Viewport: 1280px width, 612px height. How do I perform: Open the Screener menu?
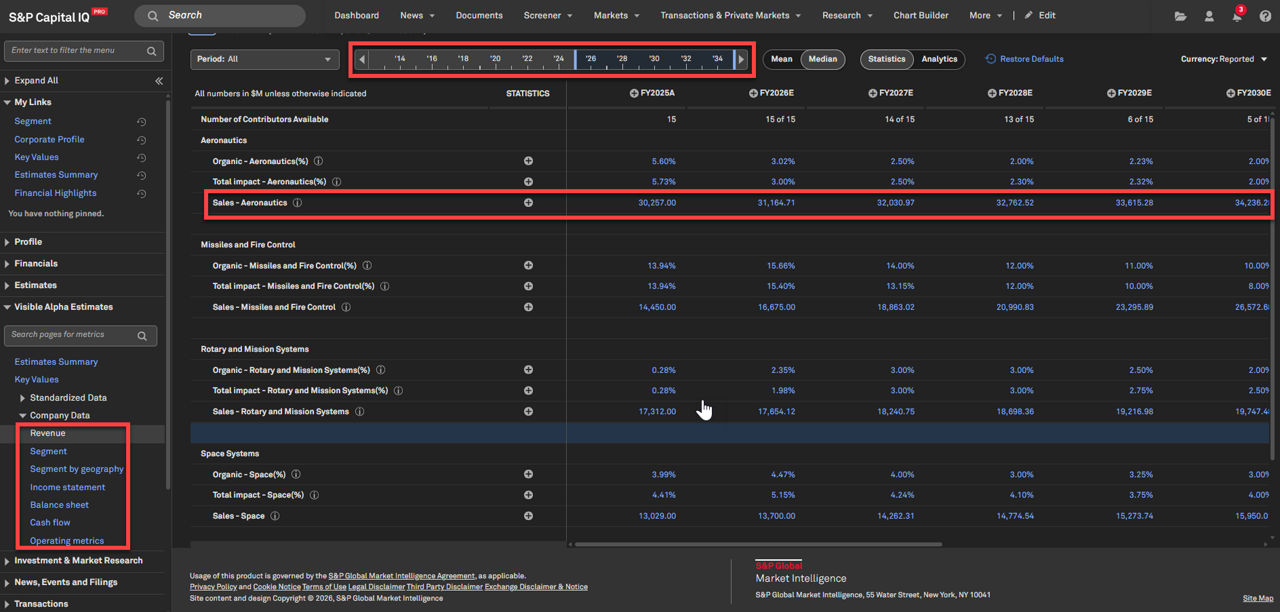coord(548,16)
